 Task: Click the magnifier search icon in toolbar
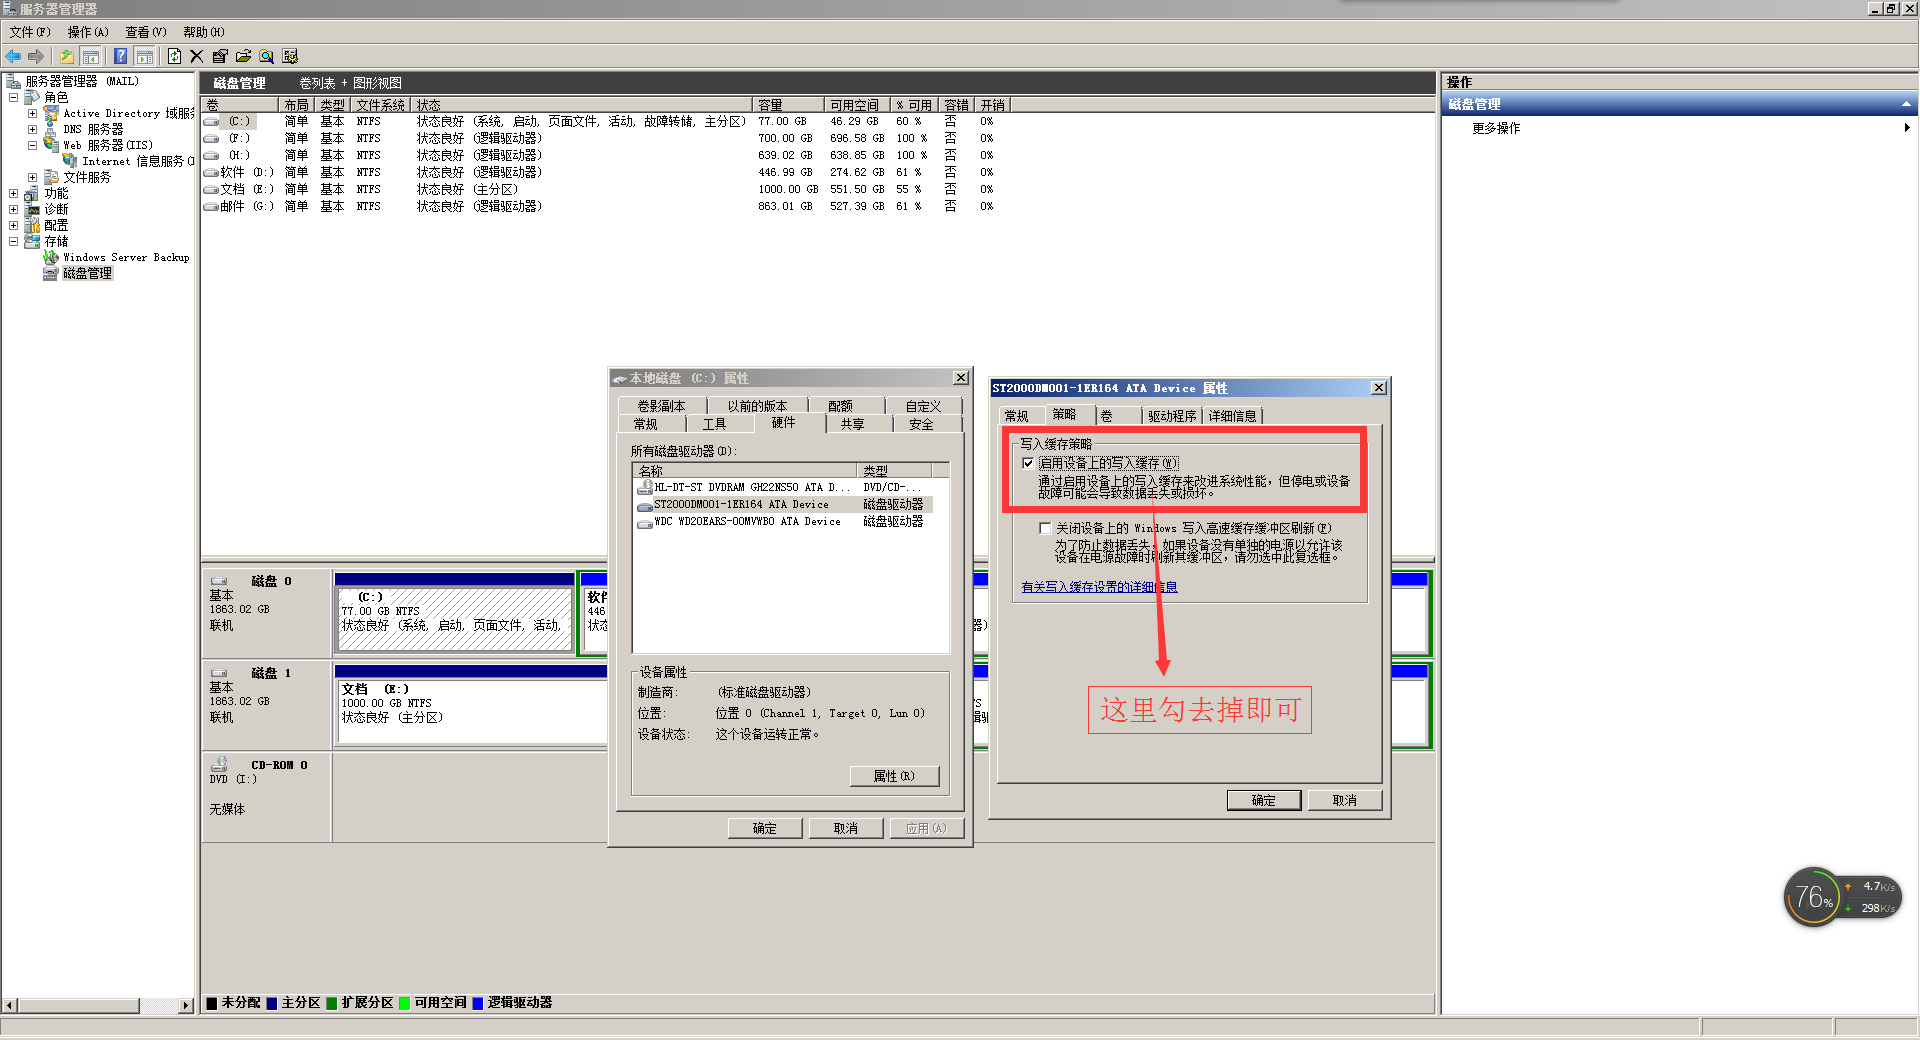266,56
